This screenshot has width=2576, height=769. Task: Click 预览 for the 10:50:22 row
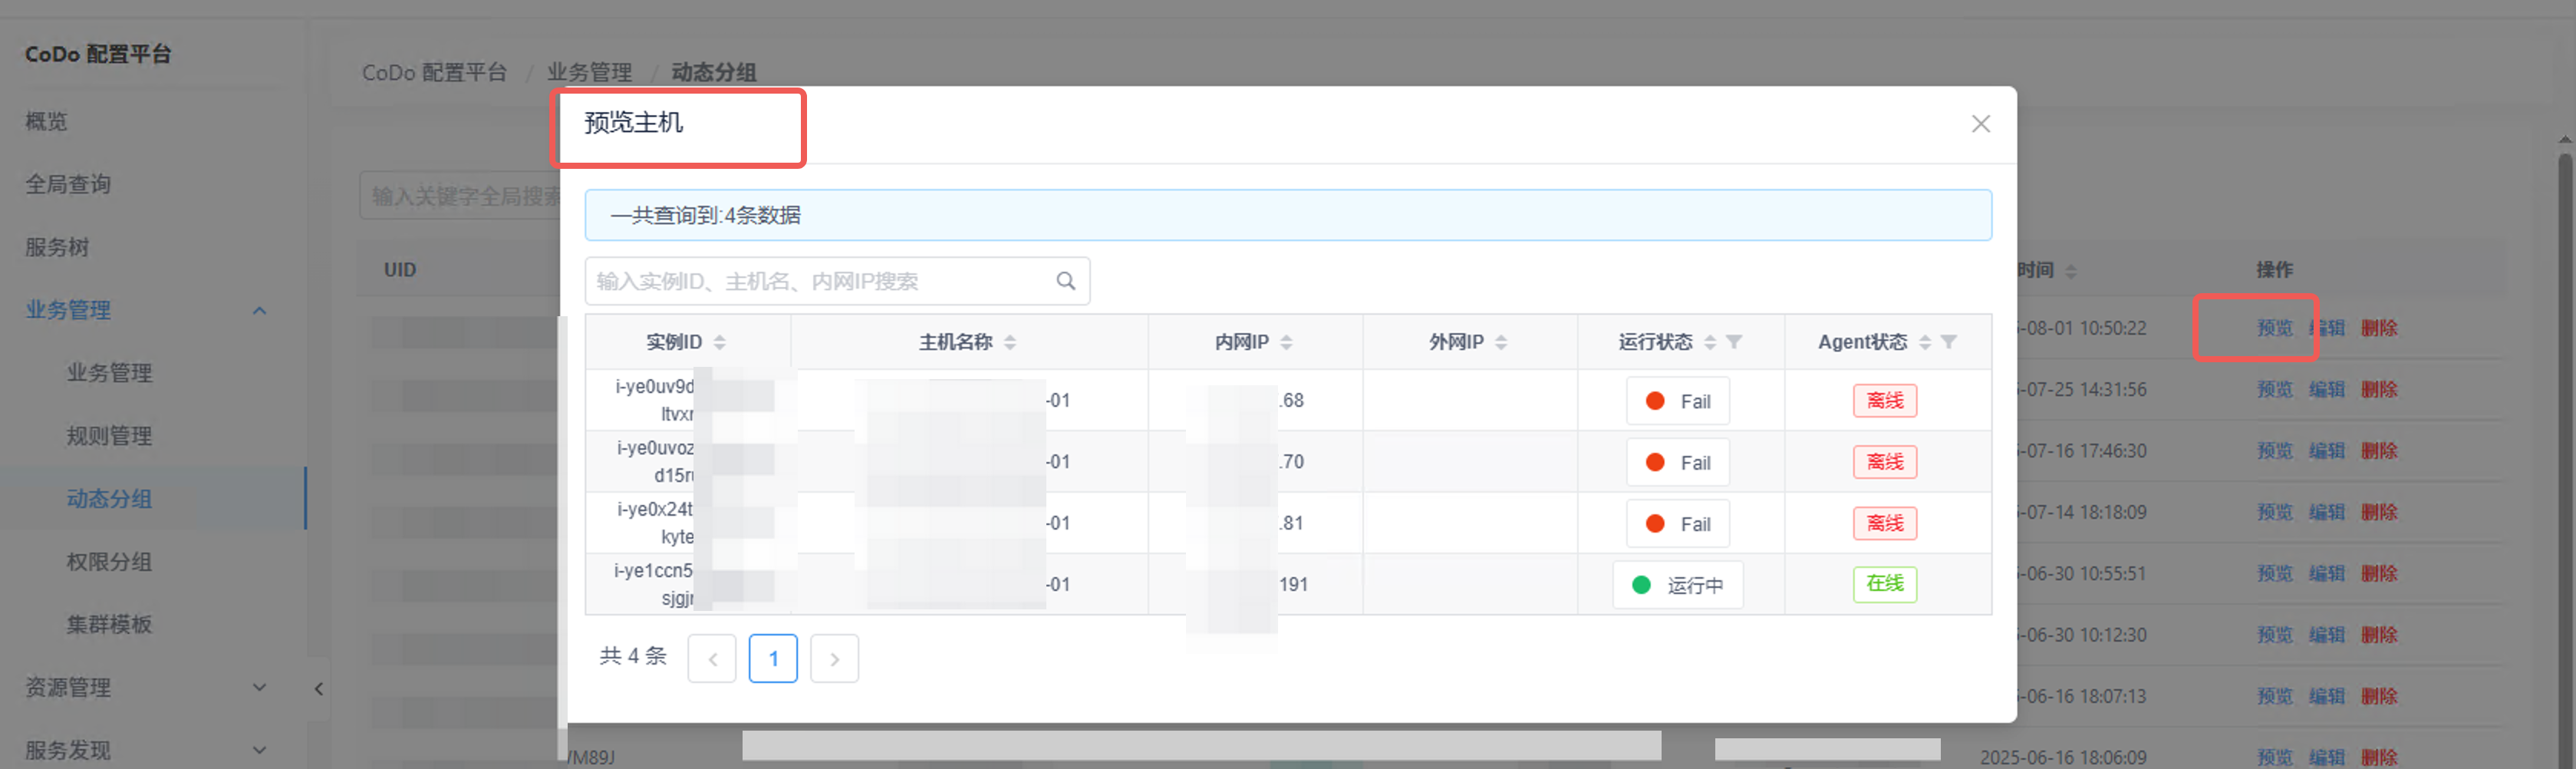tap(2274, 328)
